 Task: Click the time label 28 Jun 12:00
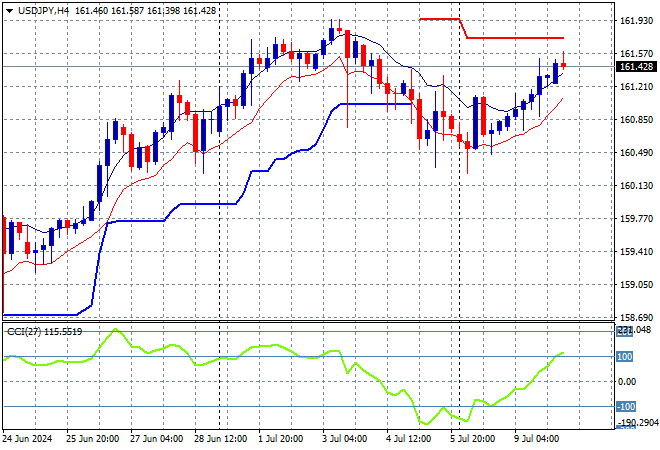click(220, 439)
